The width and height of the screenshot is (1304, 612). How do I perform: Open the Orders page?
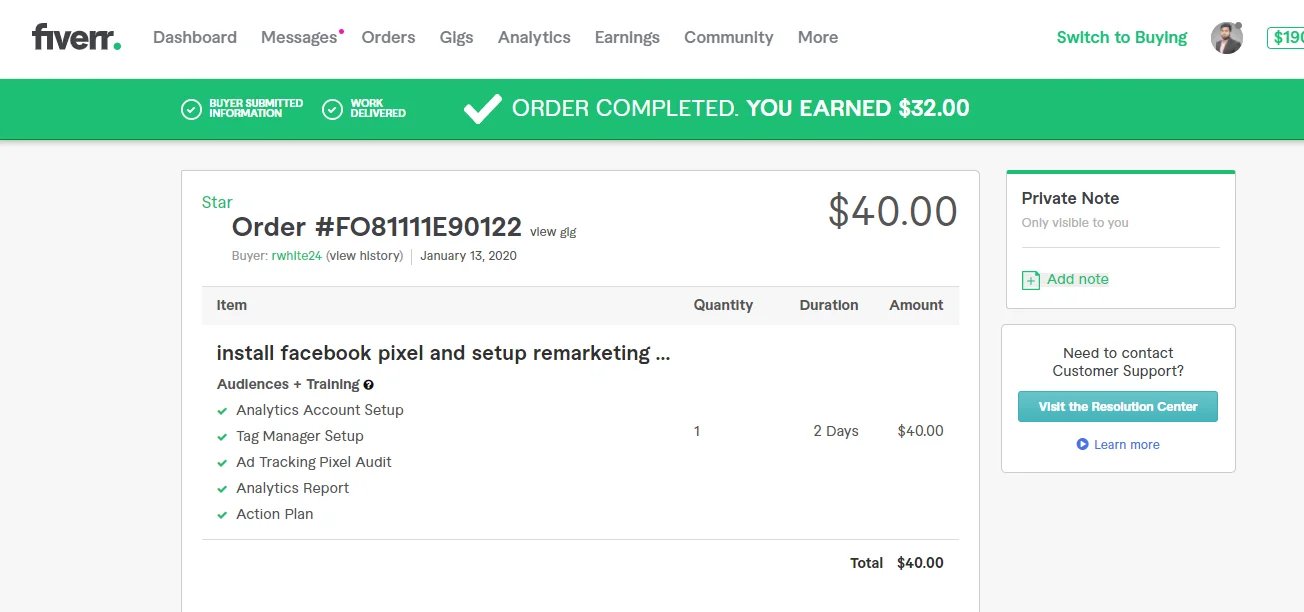388,38
